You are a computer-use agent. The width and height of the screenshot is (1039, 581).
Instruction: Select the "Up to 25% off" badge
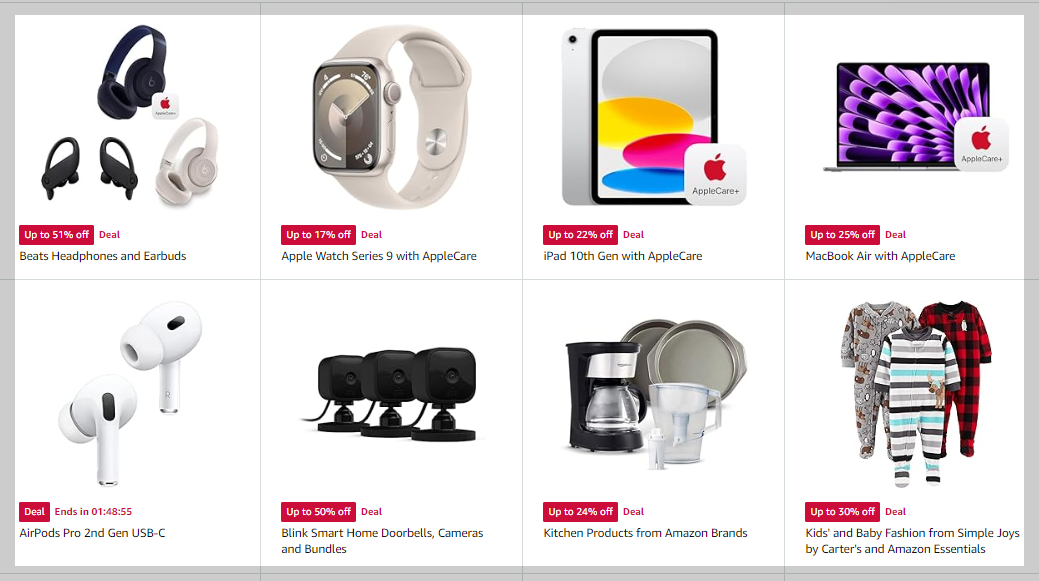[842, 235]
